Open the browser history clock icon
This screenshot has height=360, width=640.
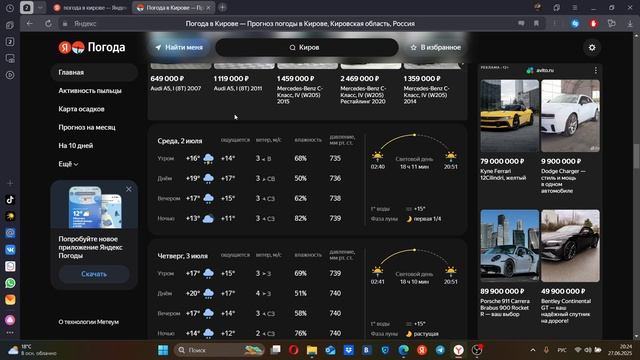point(10,8)
